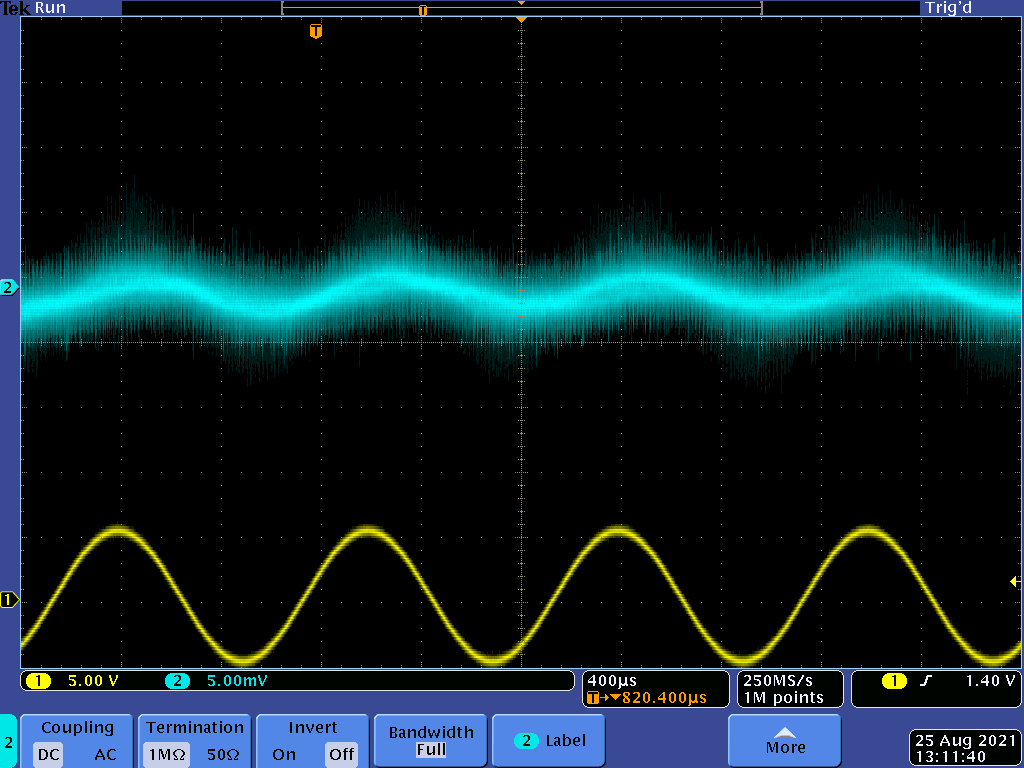1024x768 pixels.
Task: Open the Bandwidth Full selector
Action: 431,741
